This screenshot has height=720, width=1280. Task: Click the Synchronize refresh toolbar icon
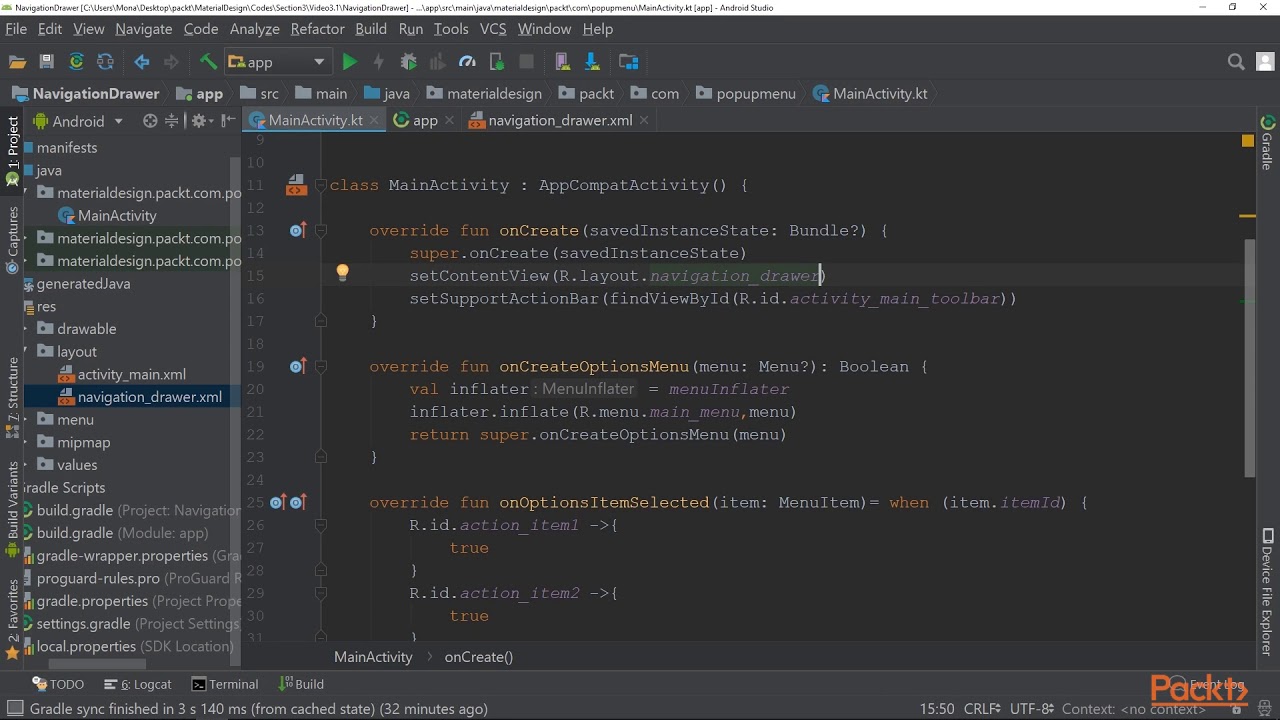pyautogui.click(x=105, y=62)
